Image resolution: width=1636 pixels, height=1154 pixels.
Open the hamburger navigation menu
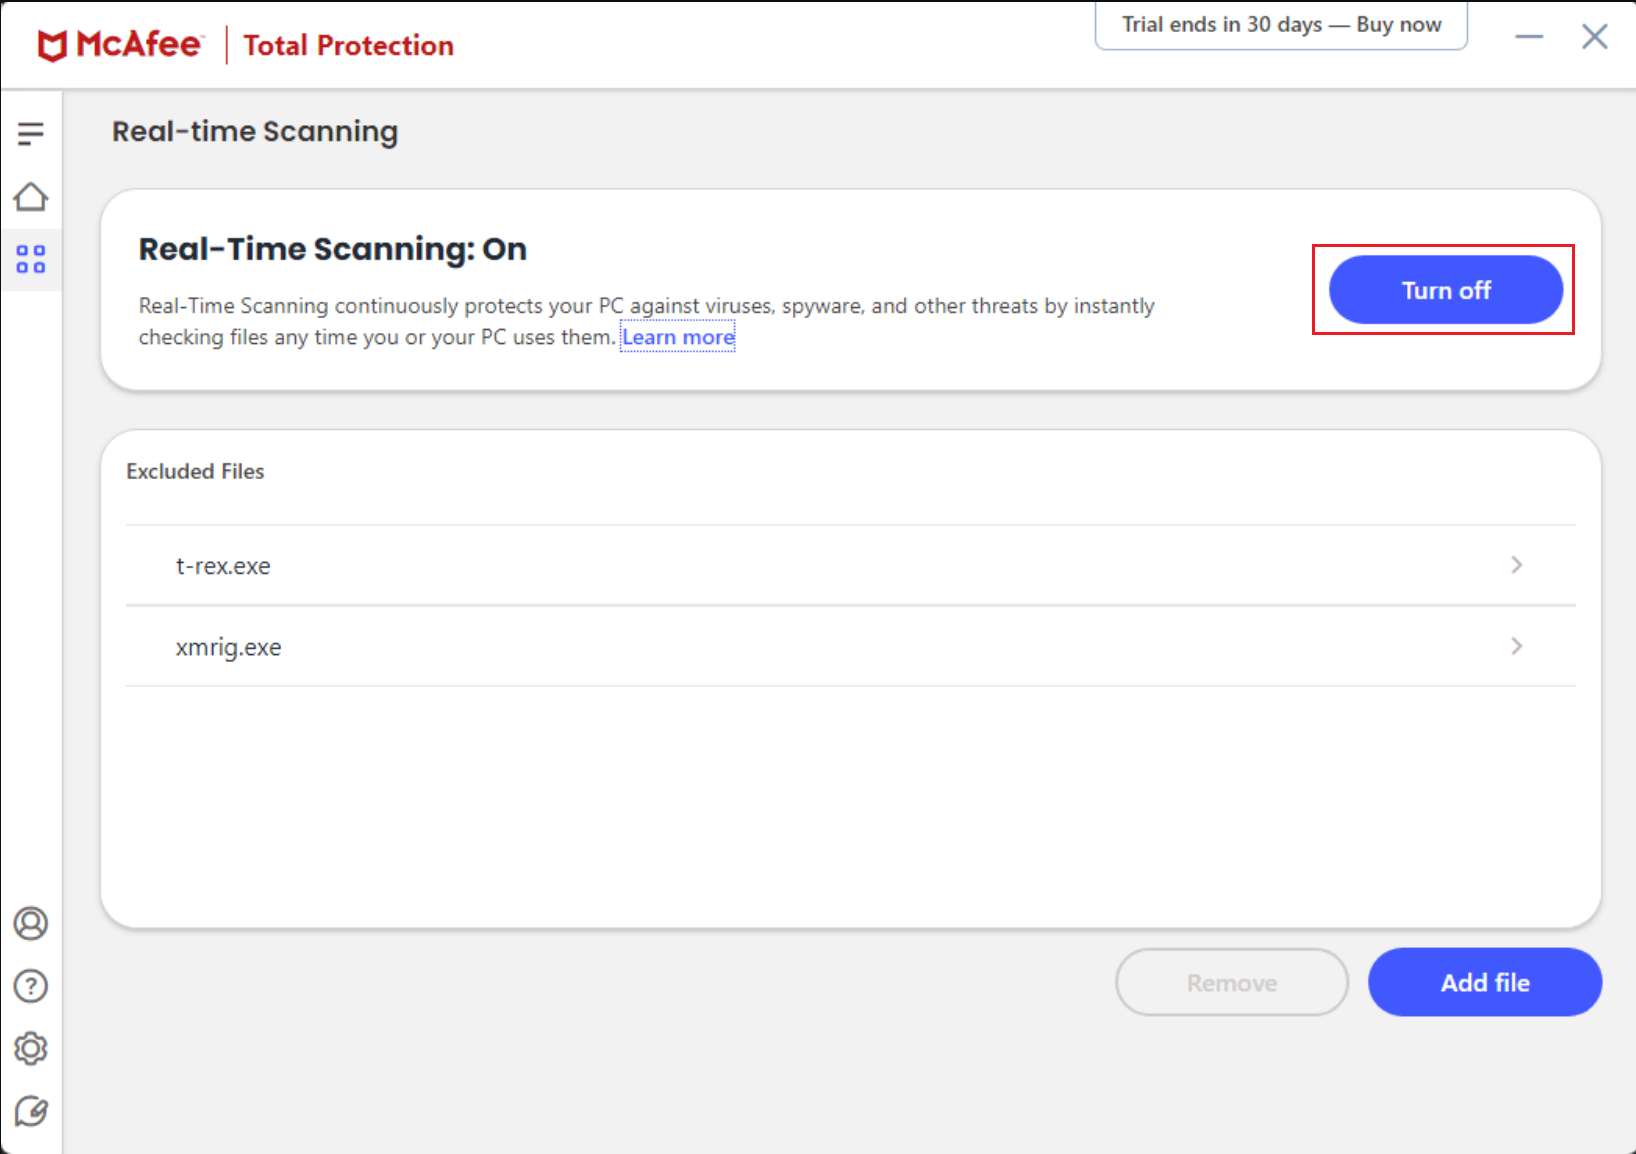(31, 133)
